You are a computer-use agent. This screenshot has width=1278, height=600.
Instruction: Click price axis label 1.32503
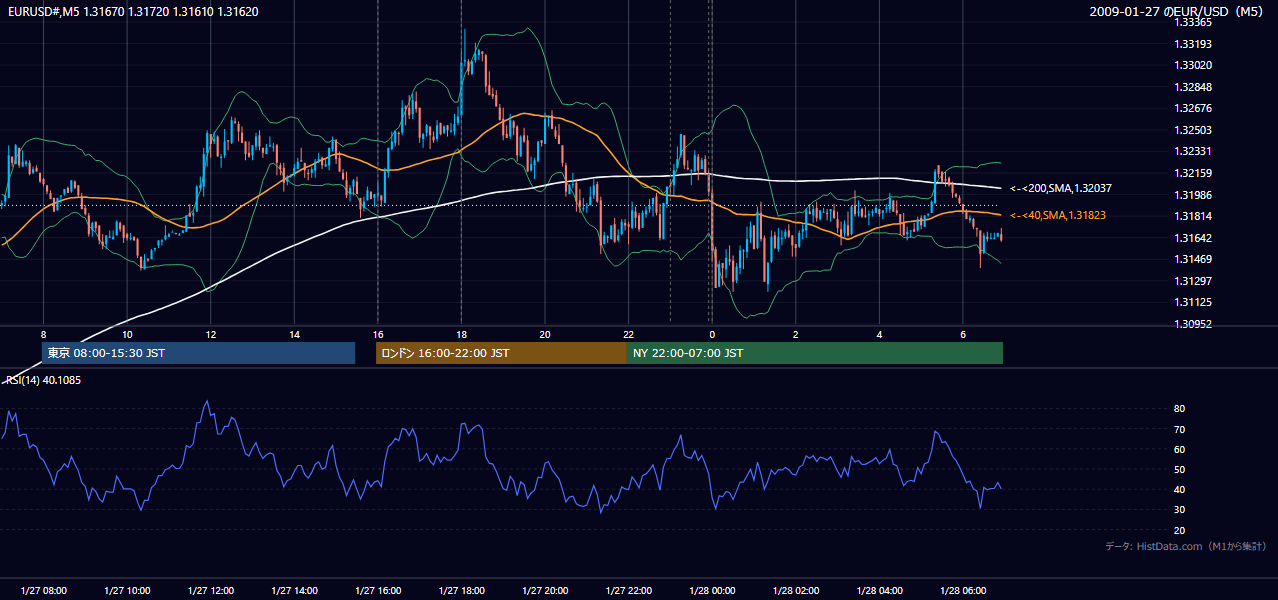click(x=1193, y=130)
